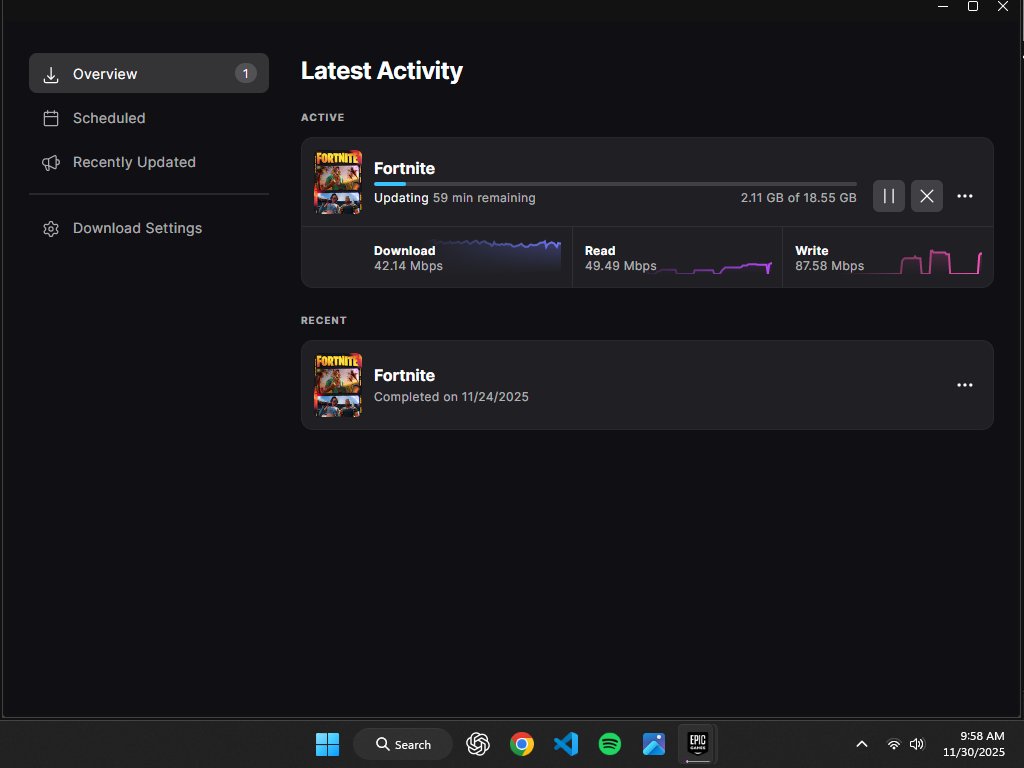
Task: Click the Scheduled calendar icon
Action: pos(51,118)
